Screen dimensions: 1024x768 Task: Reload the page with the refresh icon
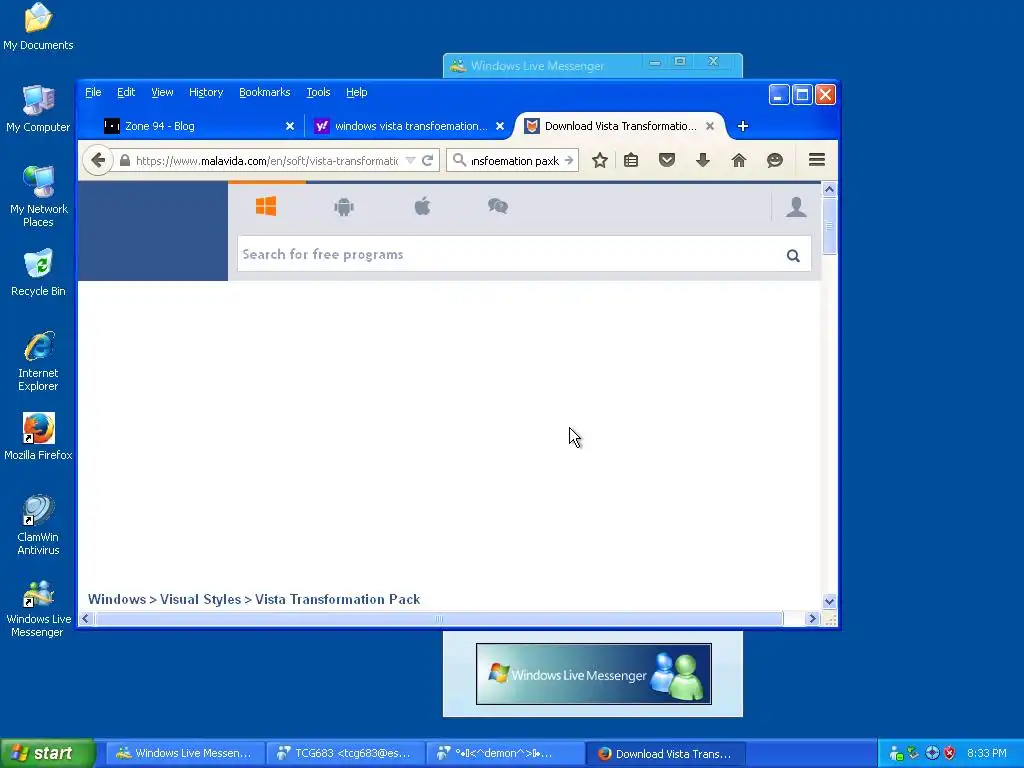428,160
